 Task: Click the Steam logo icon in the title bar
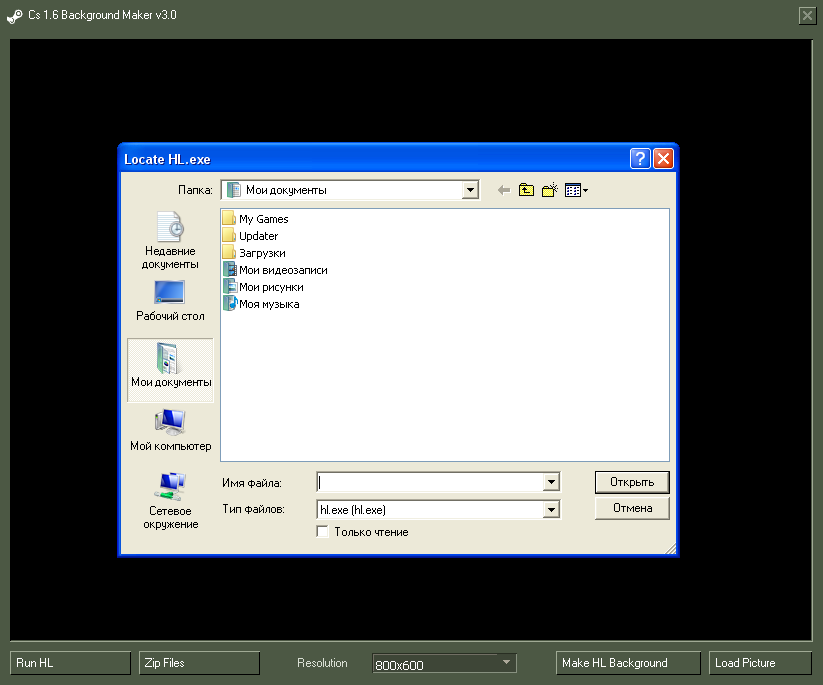tap(14, 16)
